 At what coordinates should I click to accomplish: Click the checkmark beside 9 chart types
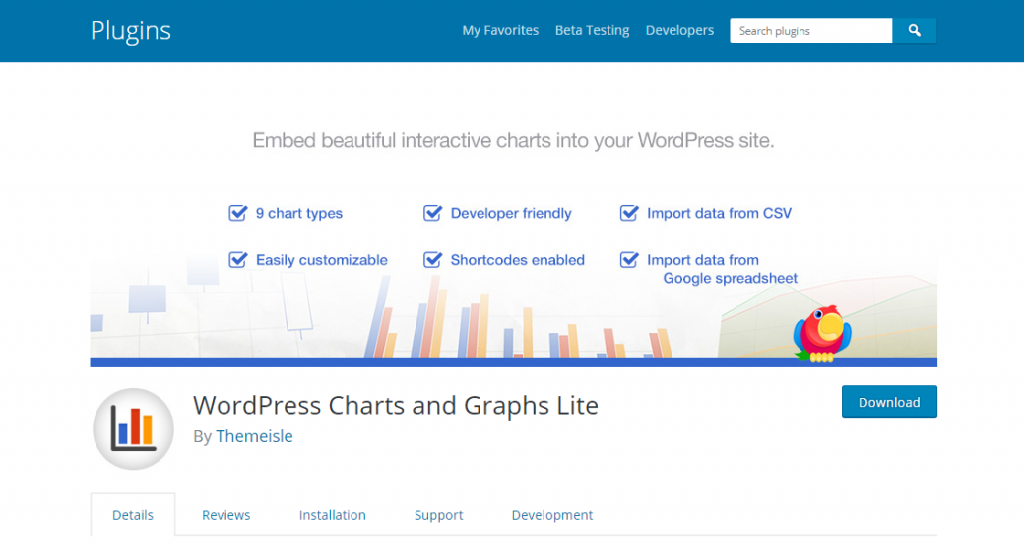point(238,213)
